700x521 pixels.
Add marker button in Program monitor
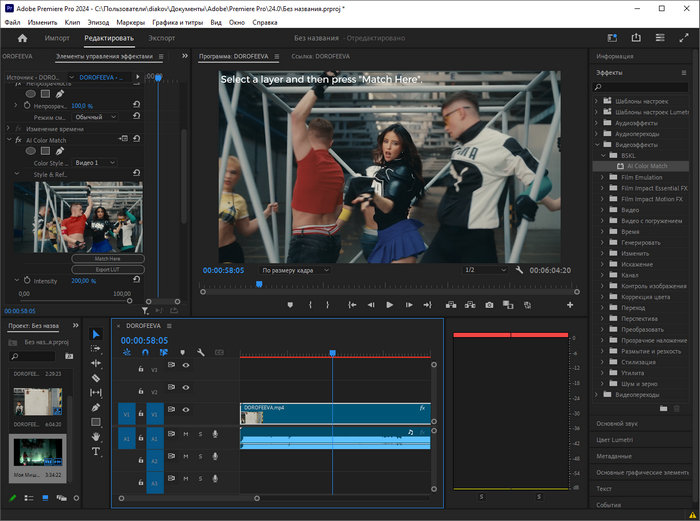pos(290,305)
